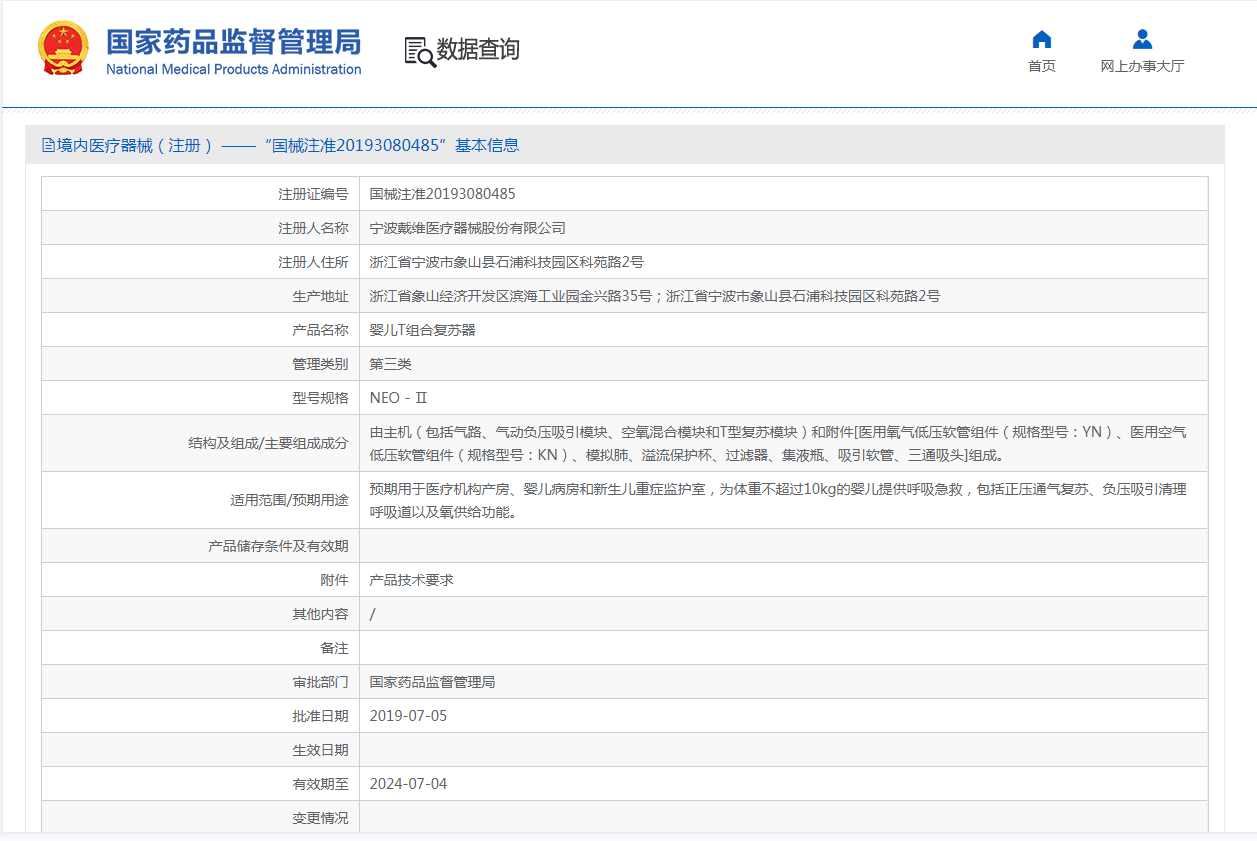Image resolution: width=1257 pixels, height=841 pixels.
Task: Select the slash value in 其他内容 row
Action: coord(373,614)
